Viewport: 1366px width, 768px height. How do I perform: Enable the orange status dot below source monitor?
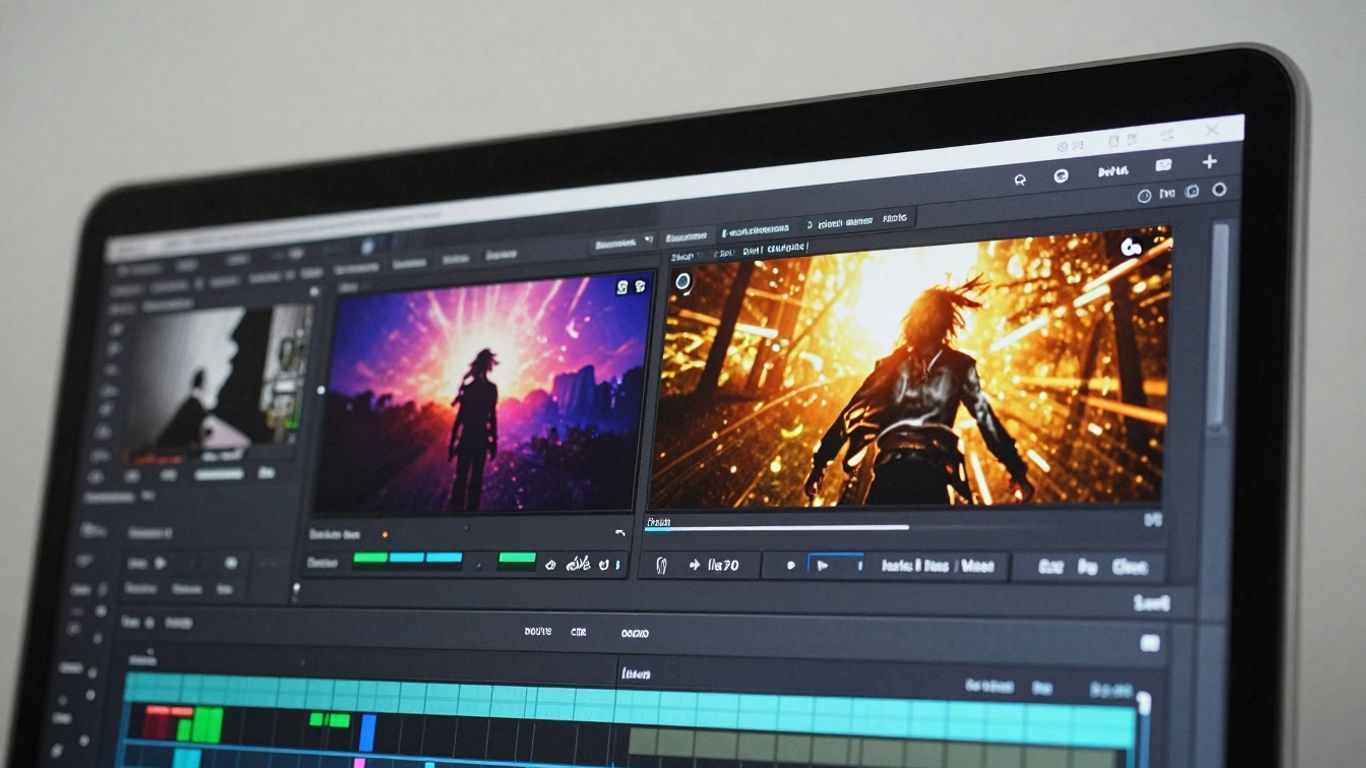pyautogui.click(x=385, y=534)
